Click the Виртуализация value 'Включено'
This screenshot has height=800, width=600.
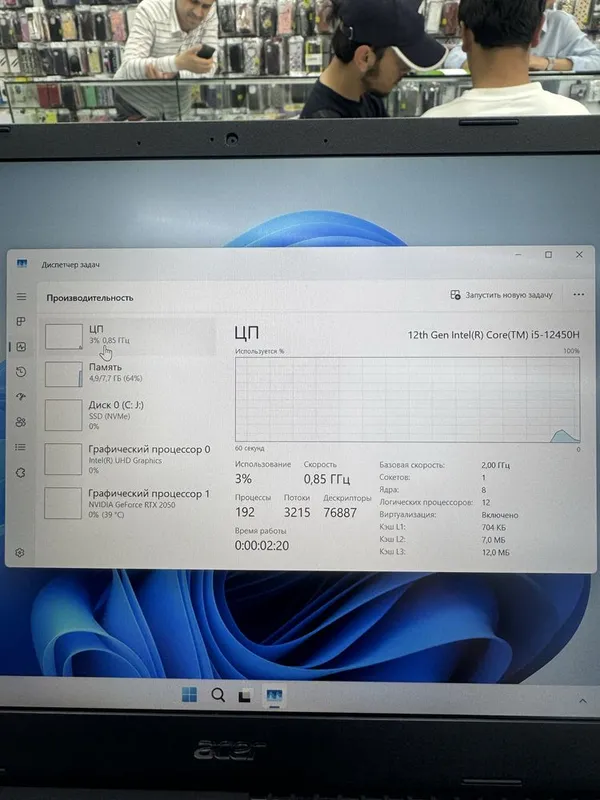pyautogui.click(x=500, y=515)
